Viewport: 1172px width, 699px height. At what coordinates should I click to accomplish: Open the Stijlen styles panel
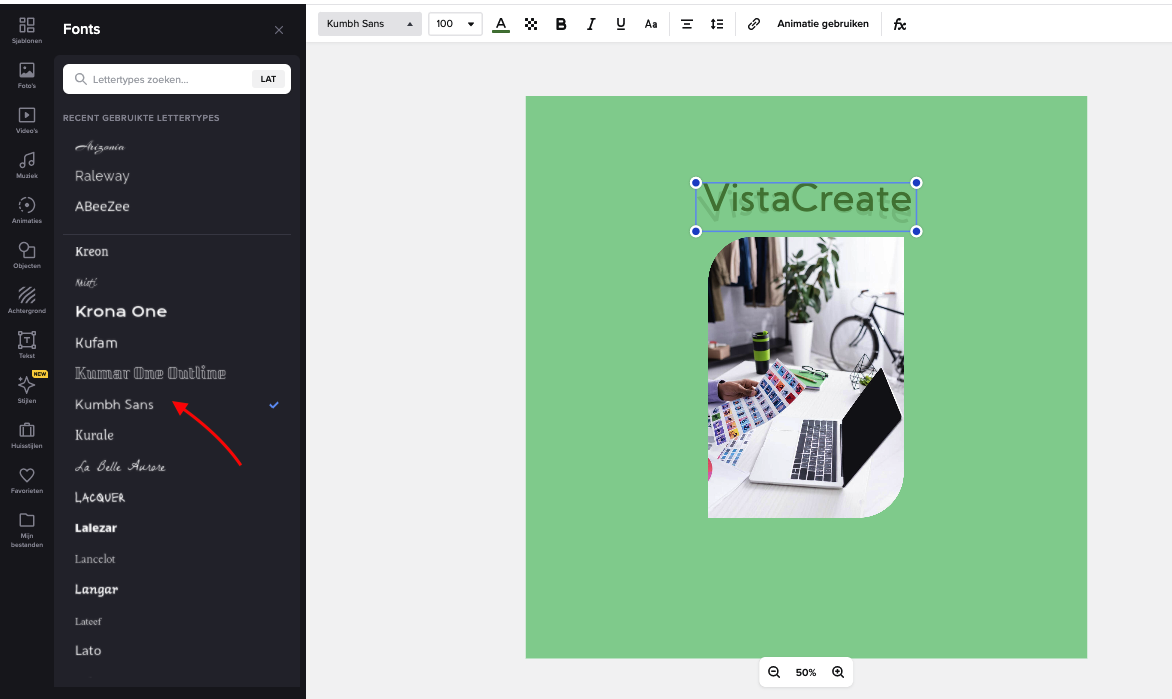pos(27,389)
